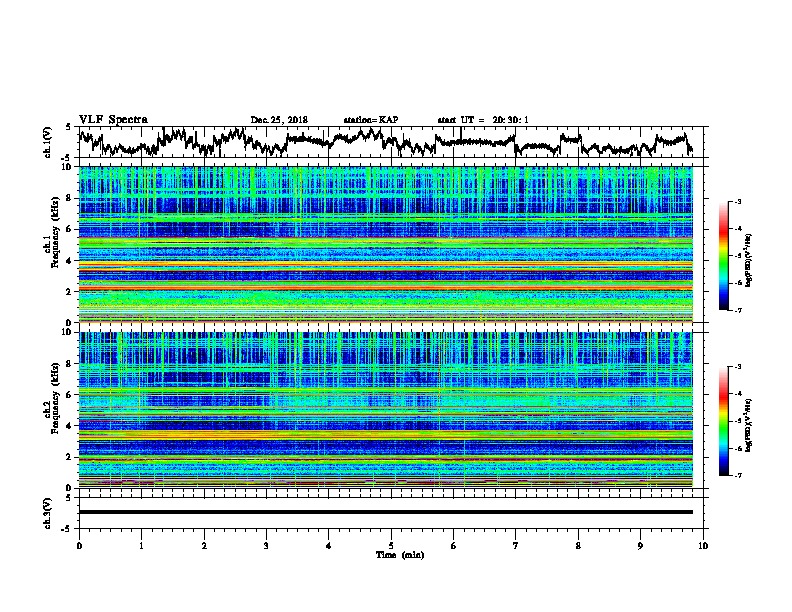Click inside the ch.2 spectrogram panel
792x612 pixels.
(386, 410)
